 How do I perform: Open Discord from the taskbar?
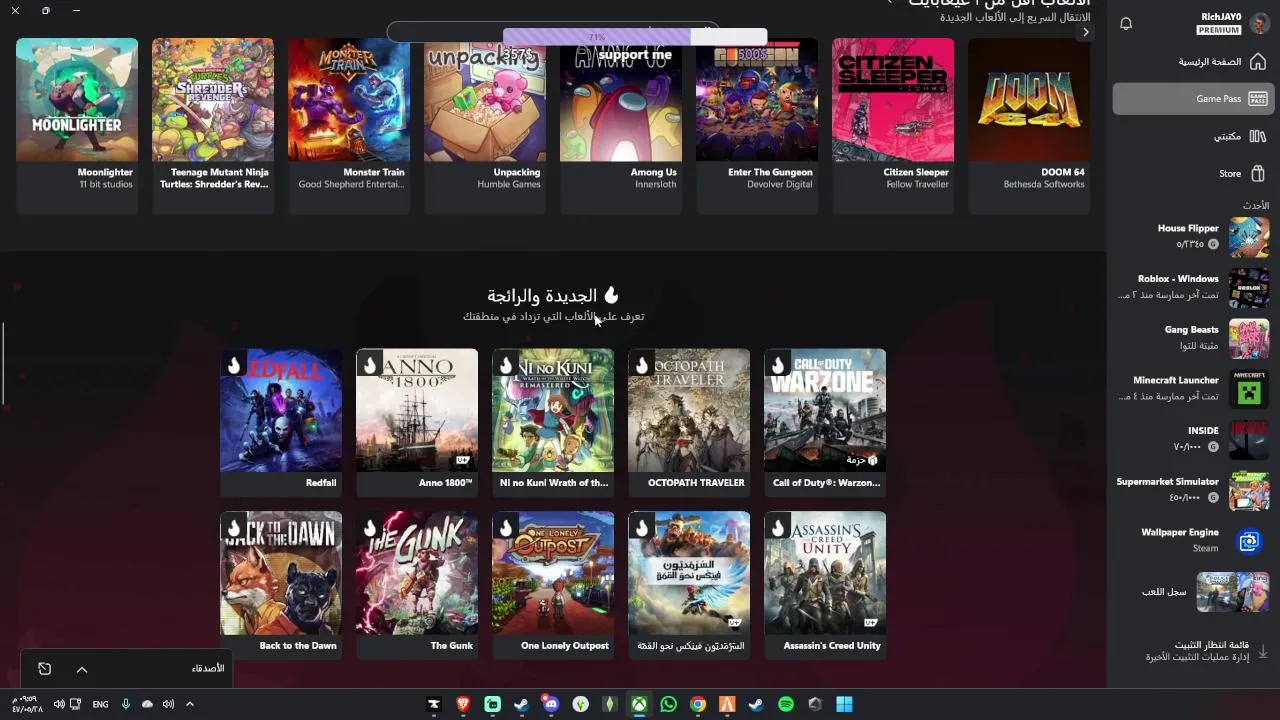coord(551,704)
